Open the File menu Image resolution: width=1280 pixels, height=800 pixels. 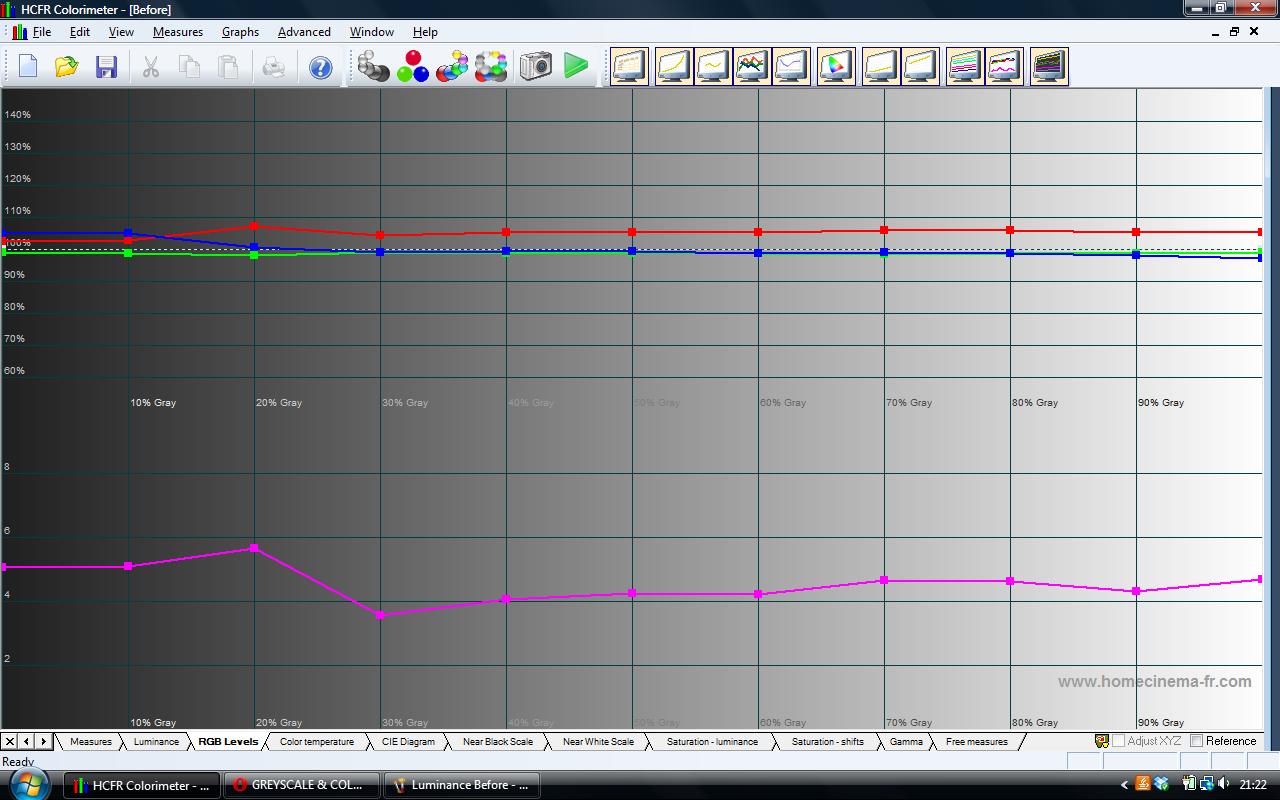tap(42, 32)
